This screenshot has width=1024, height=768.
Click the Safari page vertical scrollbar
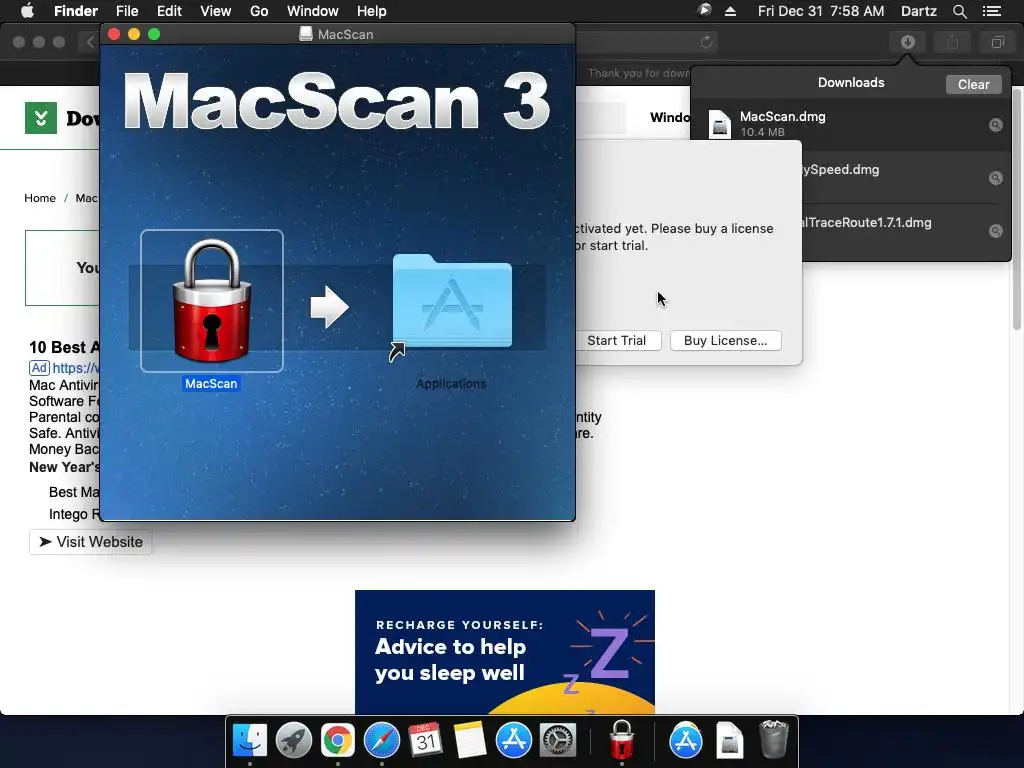pyautogui.click(x=1017, y=209)
